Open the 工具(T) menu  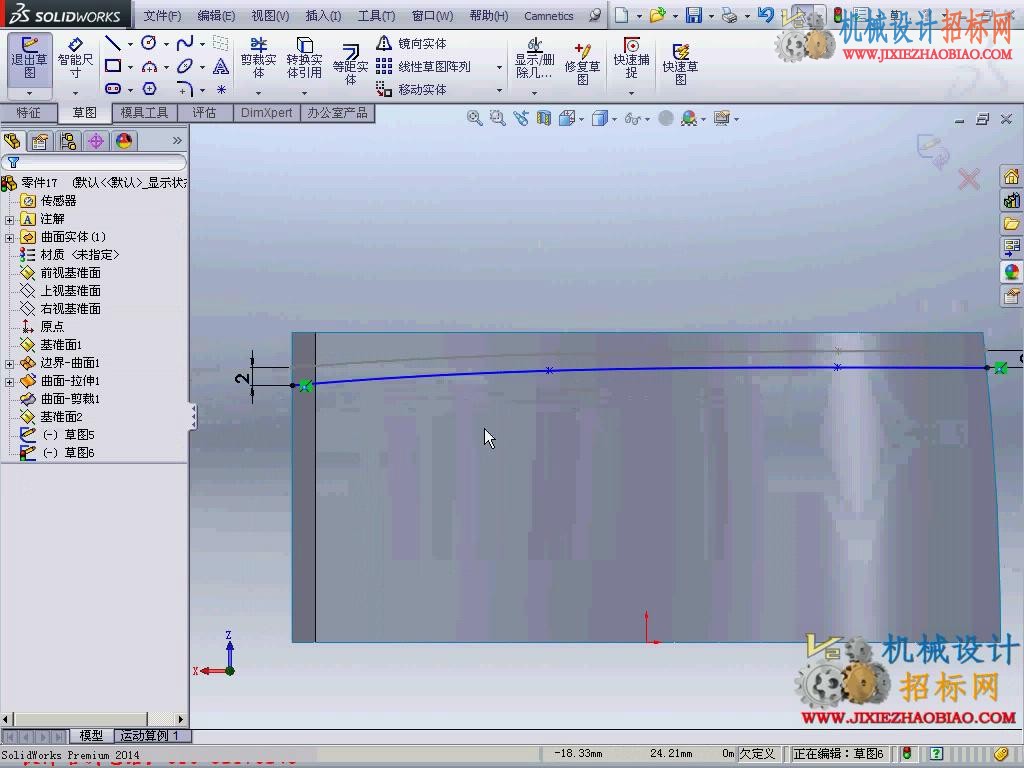tap(376, 16)
